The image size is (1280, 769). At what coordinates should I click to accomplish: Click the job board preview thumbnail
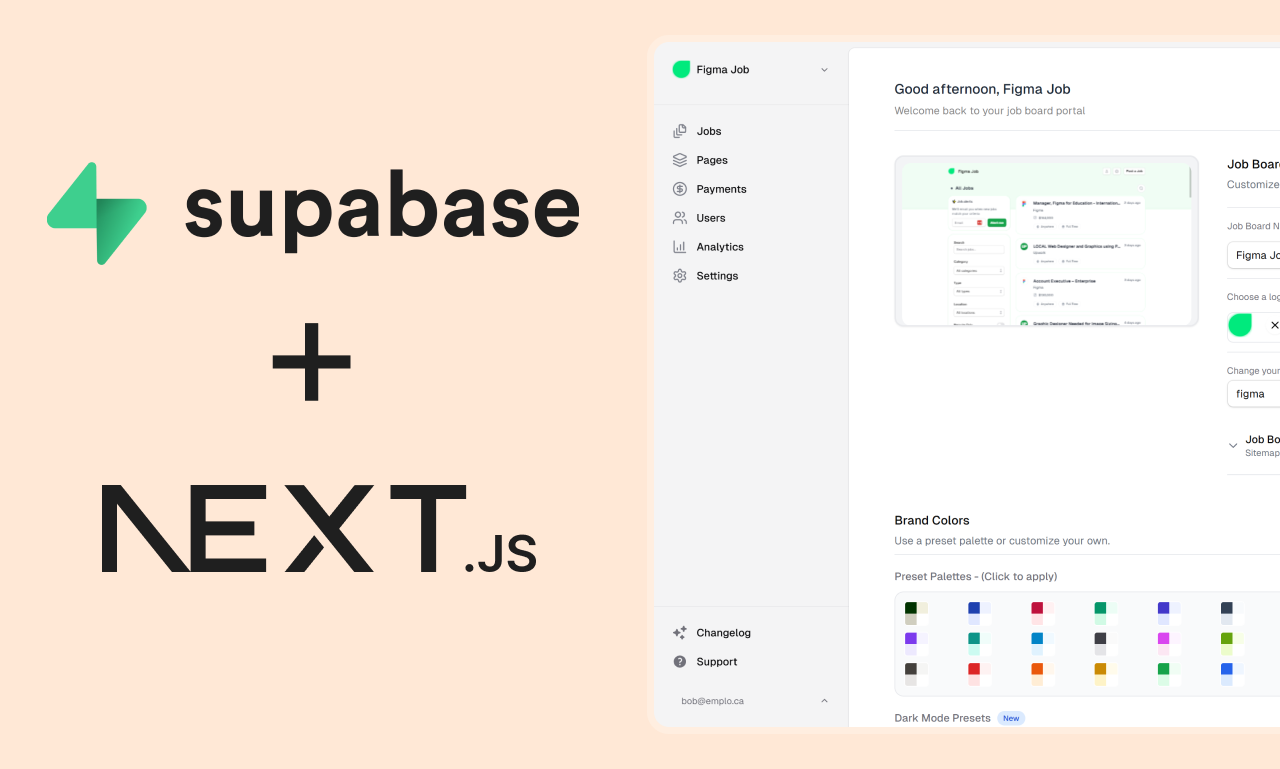(x=1046, y=241)
